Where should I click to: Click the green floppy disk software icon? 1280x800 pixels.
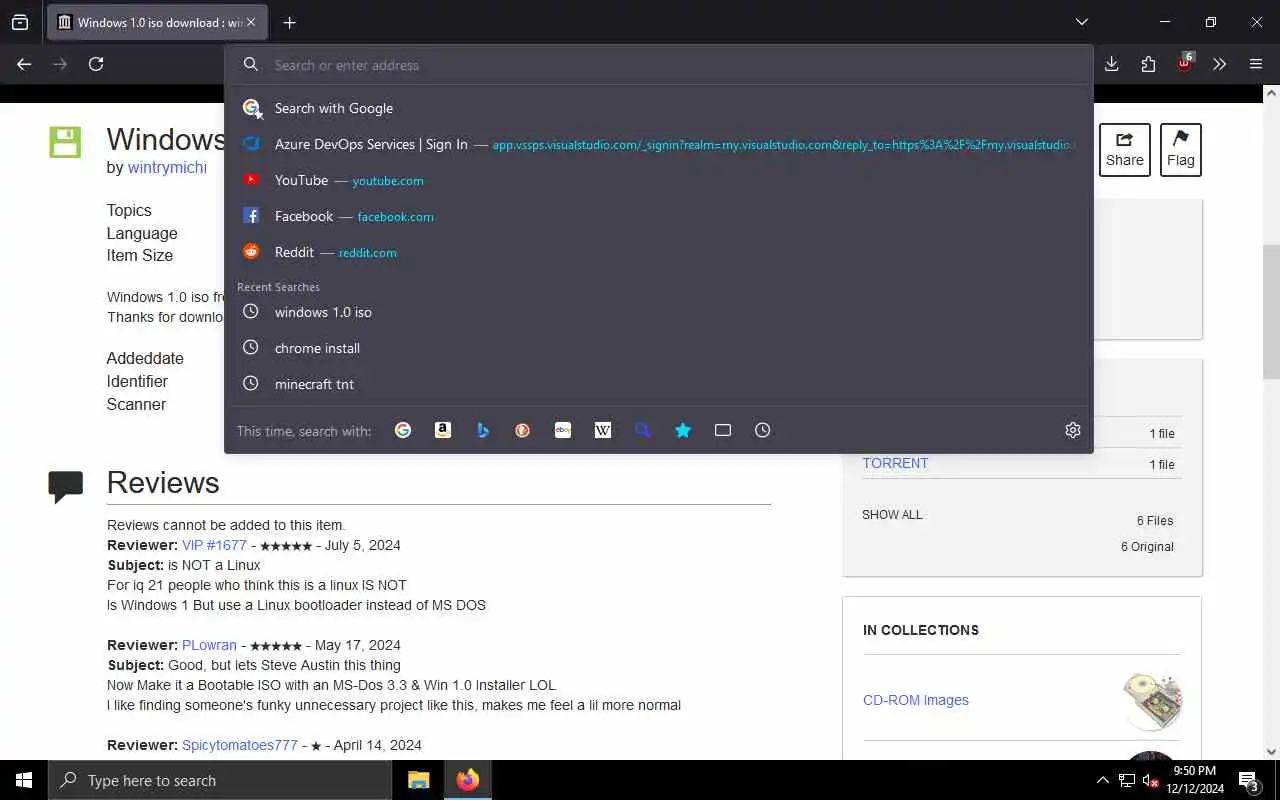pos(65,142)
